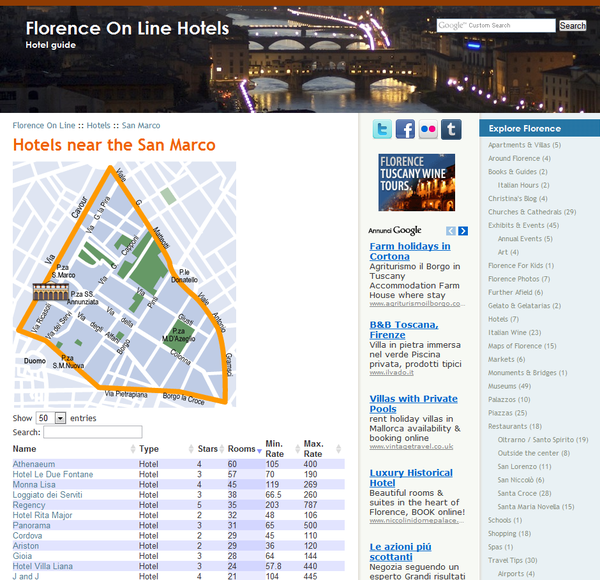This screenshot has height=580, width=600.
Task: Open Loggiato dei Serviti link
Action: [x=47, y=495]
